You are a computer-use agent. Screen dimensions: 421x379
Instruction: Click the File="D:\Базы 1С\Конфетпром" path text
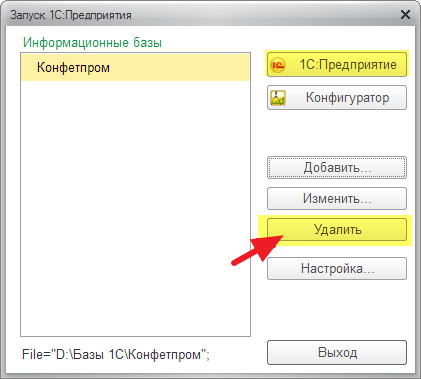pos(116,354)
